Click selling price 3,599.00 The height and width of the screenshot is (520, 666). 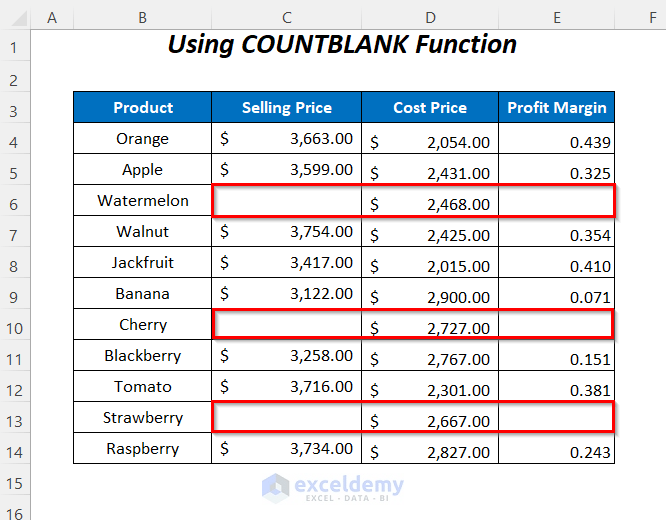287,170
